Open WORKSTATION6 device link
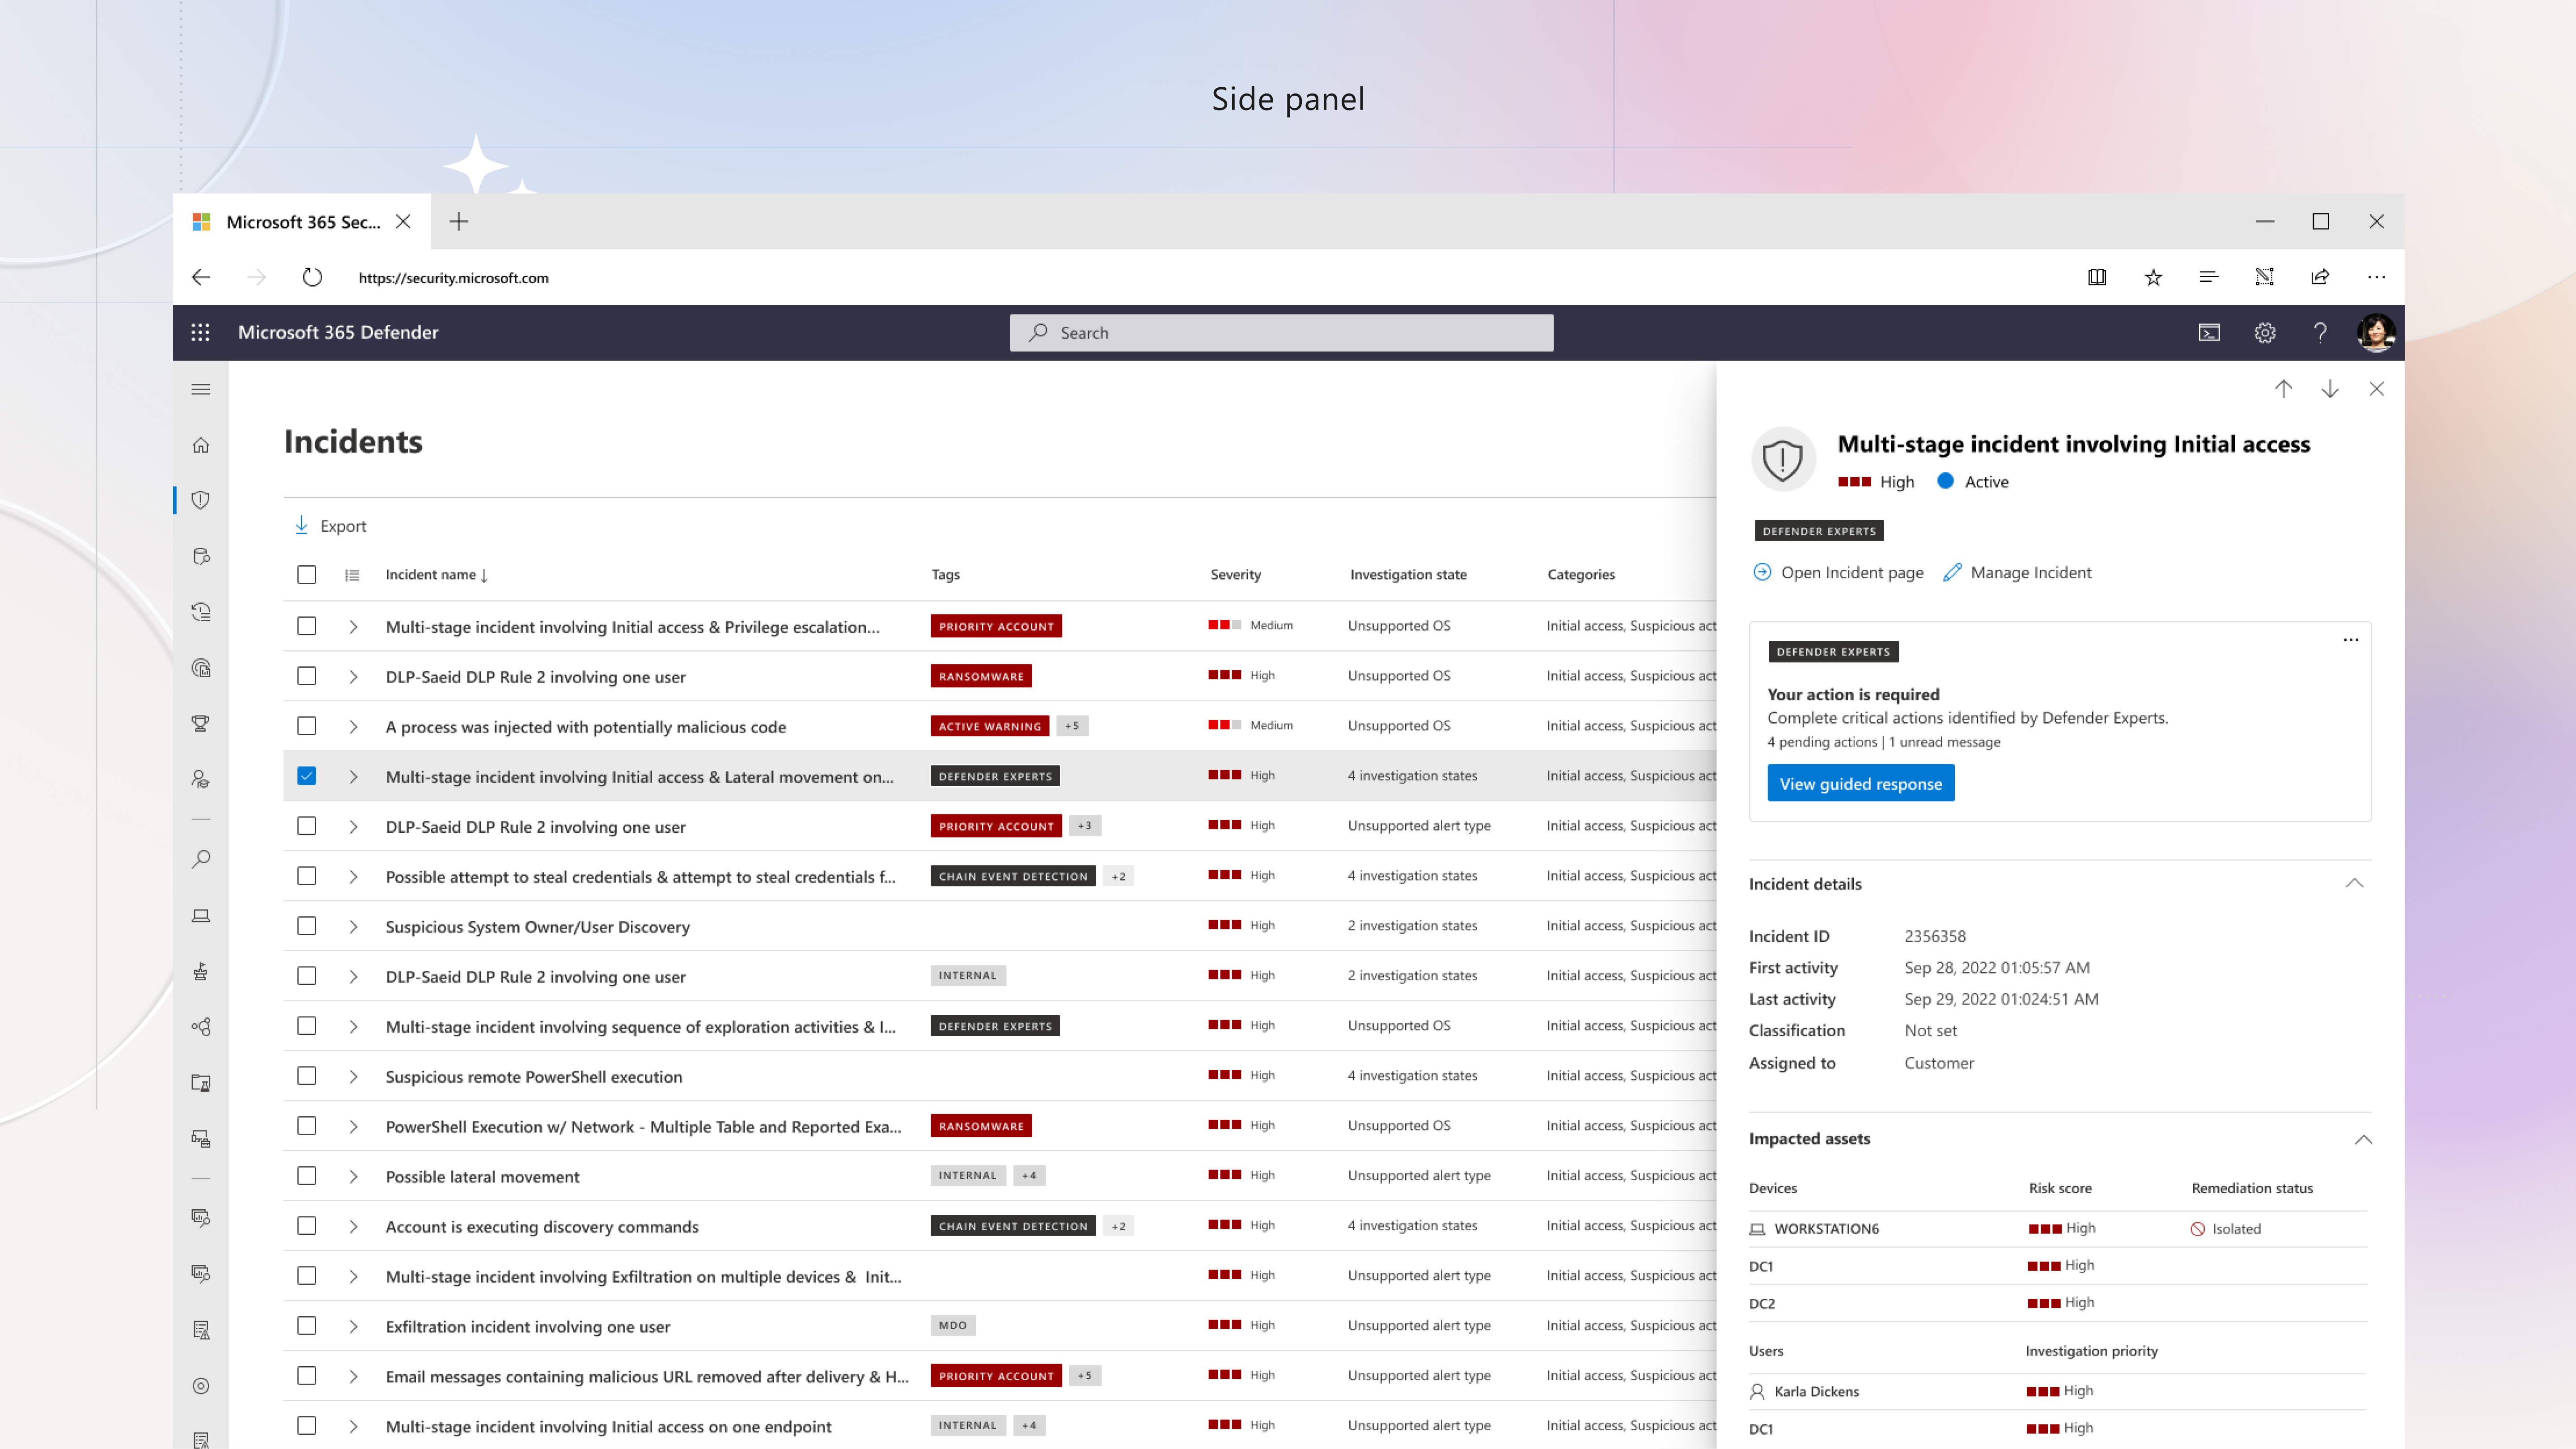Image resolution: width=2576 pixels, height=1449 pixels. (1826, 1229)
